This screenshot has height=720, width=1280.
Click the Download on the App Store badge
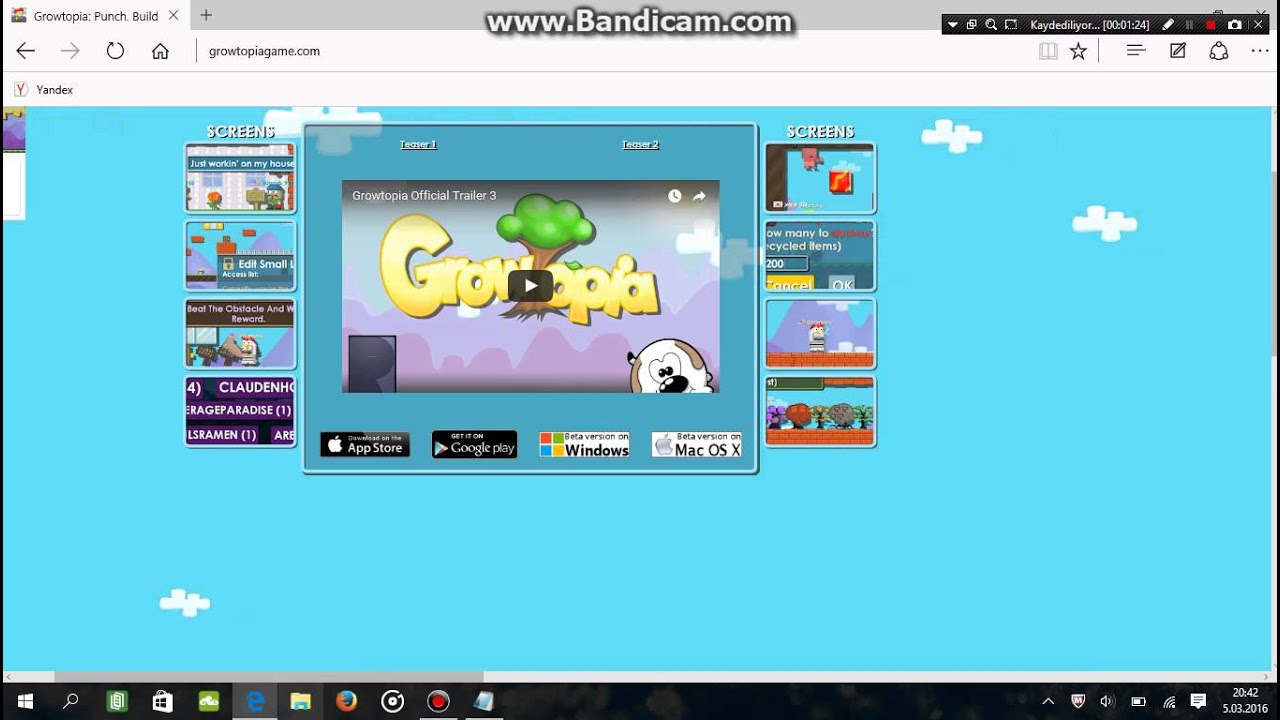[365, 445]
